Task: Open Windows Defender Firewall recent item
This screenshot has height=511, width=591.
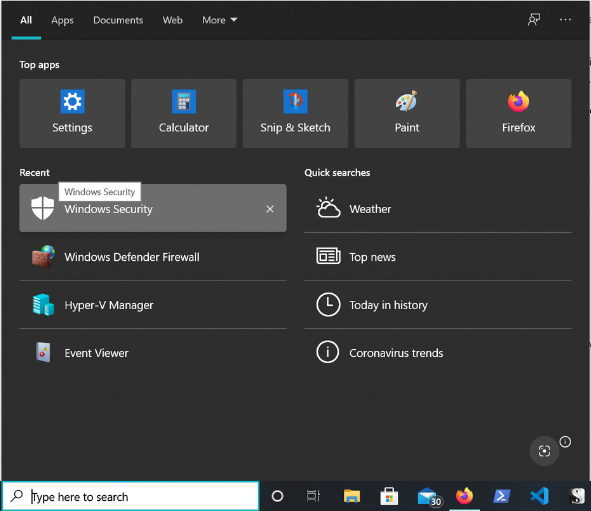Action: [x=153, y=257]
